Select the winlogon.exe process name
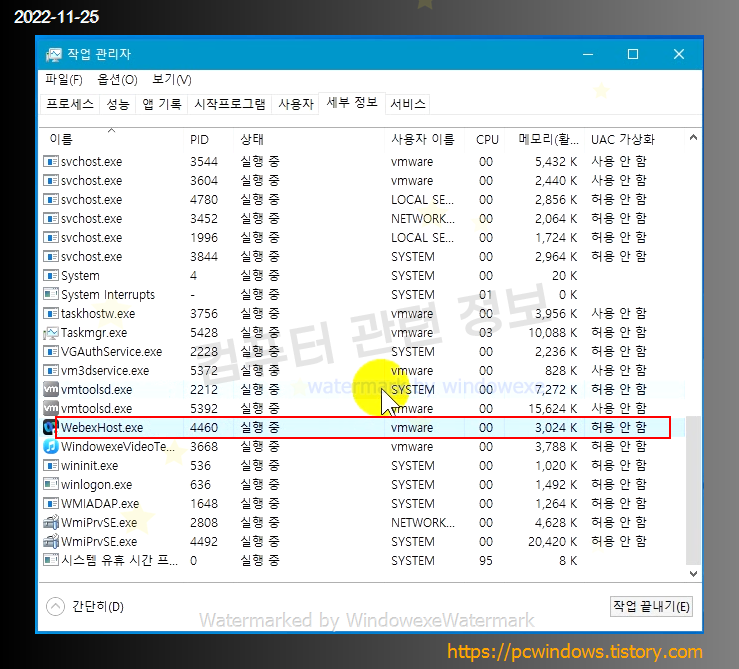The height and width of the screenshot is (669, 739). [97, 485]
